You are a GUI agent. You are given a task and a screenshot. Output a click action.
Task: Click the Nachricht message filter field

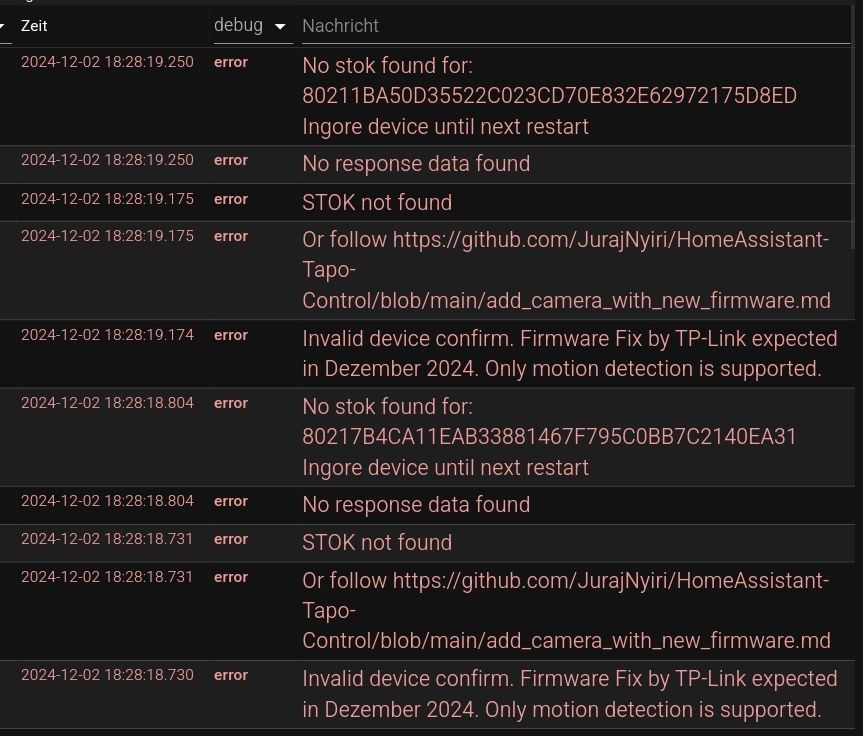coord(576,26)
